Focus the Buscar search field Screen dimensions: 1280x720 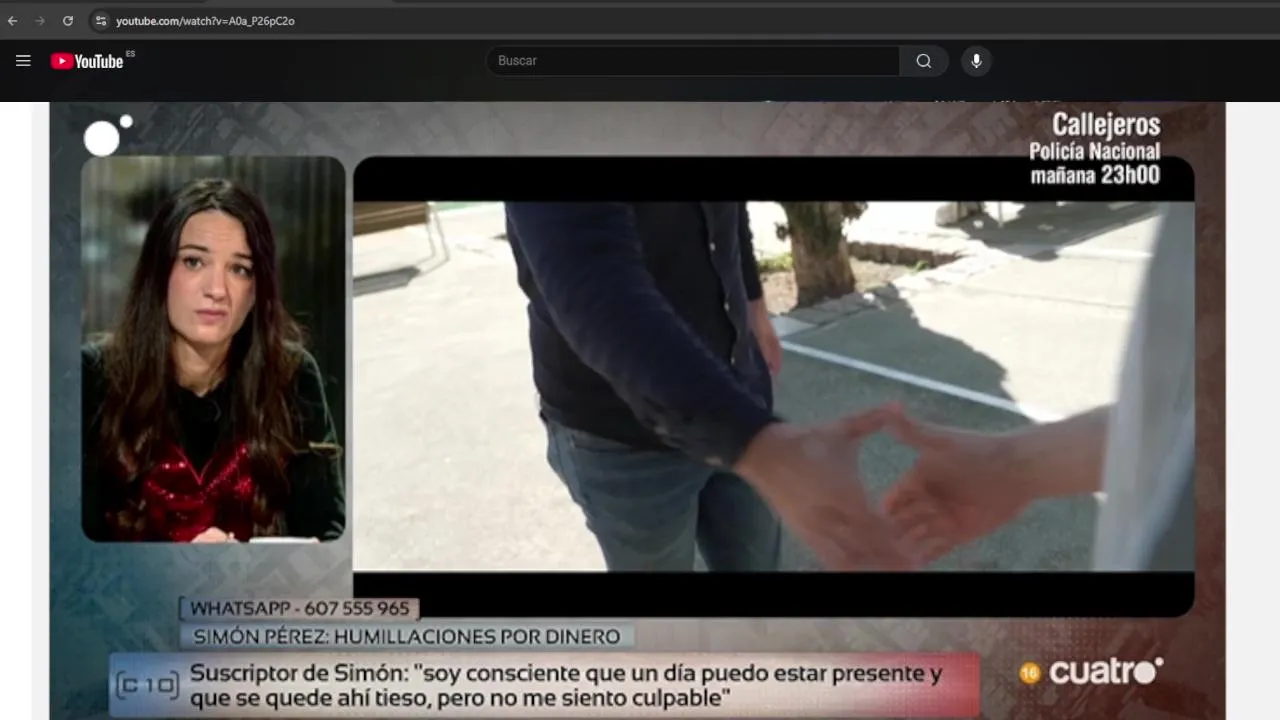pyautogui.click(x=693, y=61)
